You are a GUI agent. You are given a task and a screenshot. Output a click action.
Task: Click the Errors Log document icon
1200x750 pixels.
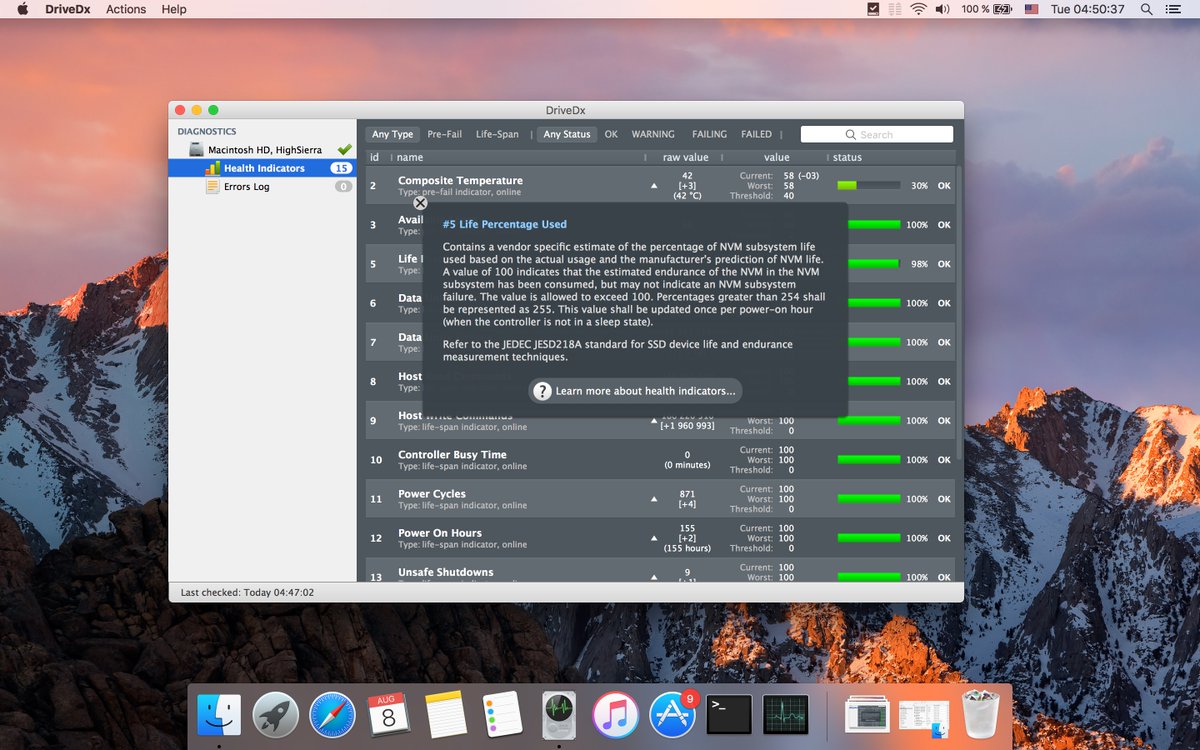pos(213,186)
